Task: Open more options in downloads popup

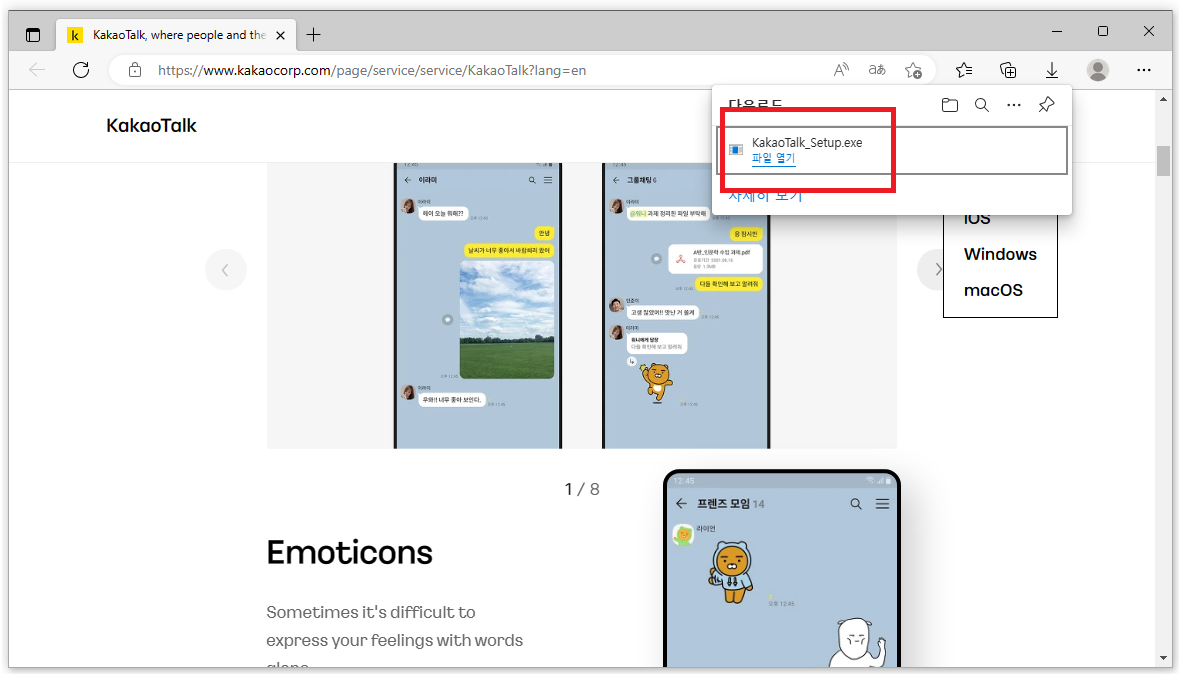Action: tap(1014, 105)
